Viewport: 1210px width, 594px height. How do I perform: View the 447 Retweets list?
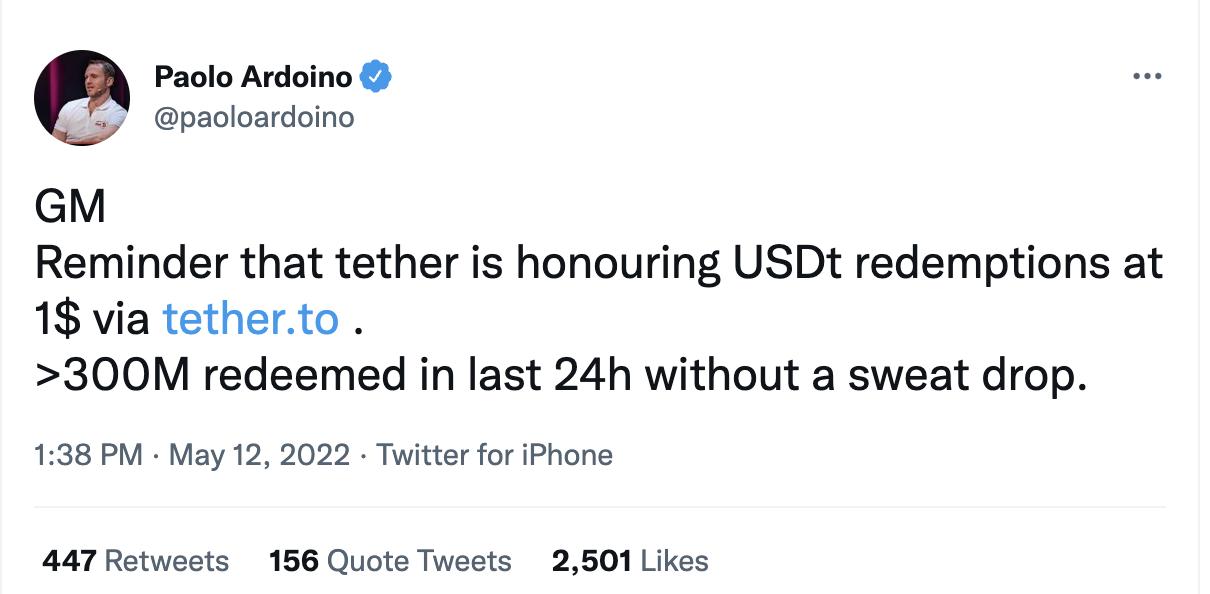pyautogui.click(x=135, y=561)
